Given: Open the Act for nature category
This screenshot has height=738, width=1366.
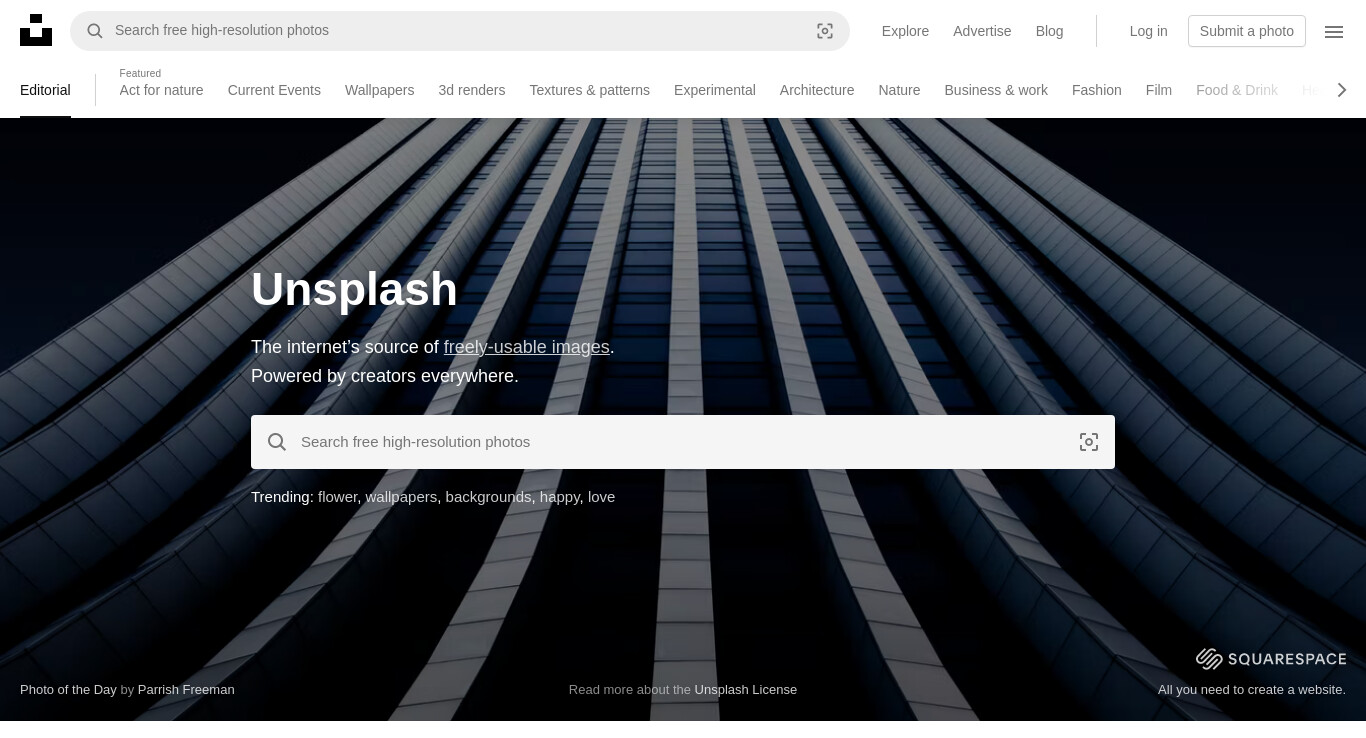Looking at the screenshot, I should pyautogui.click(x=161, y=90).
